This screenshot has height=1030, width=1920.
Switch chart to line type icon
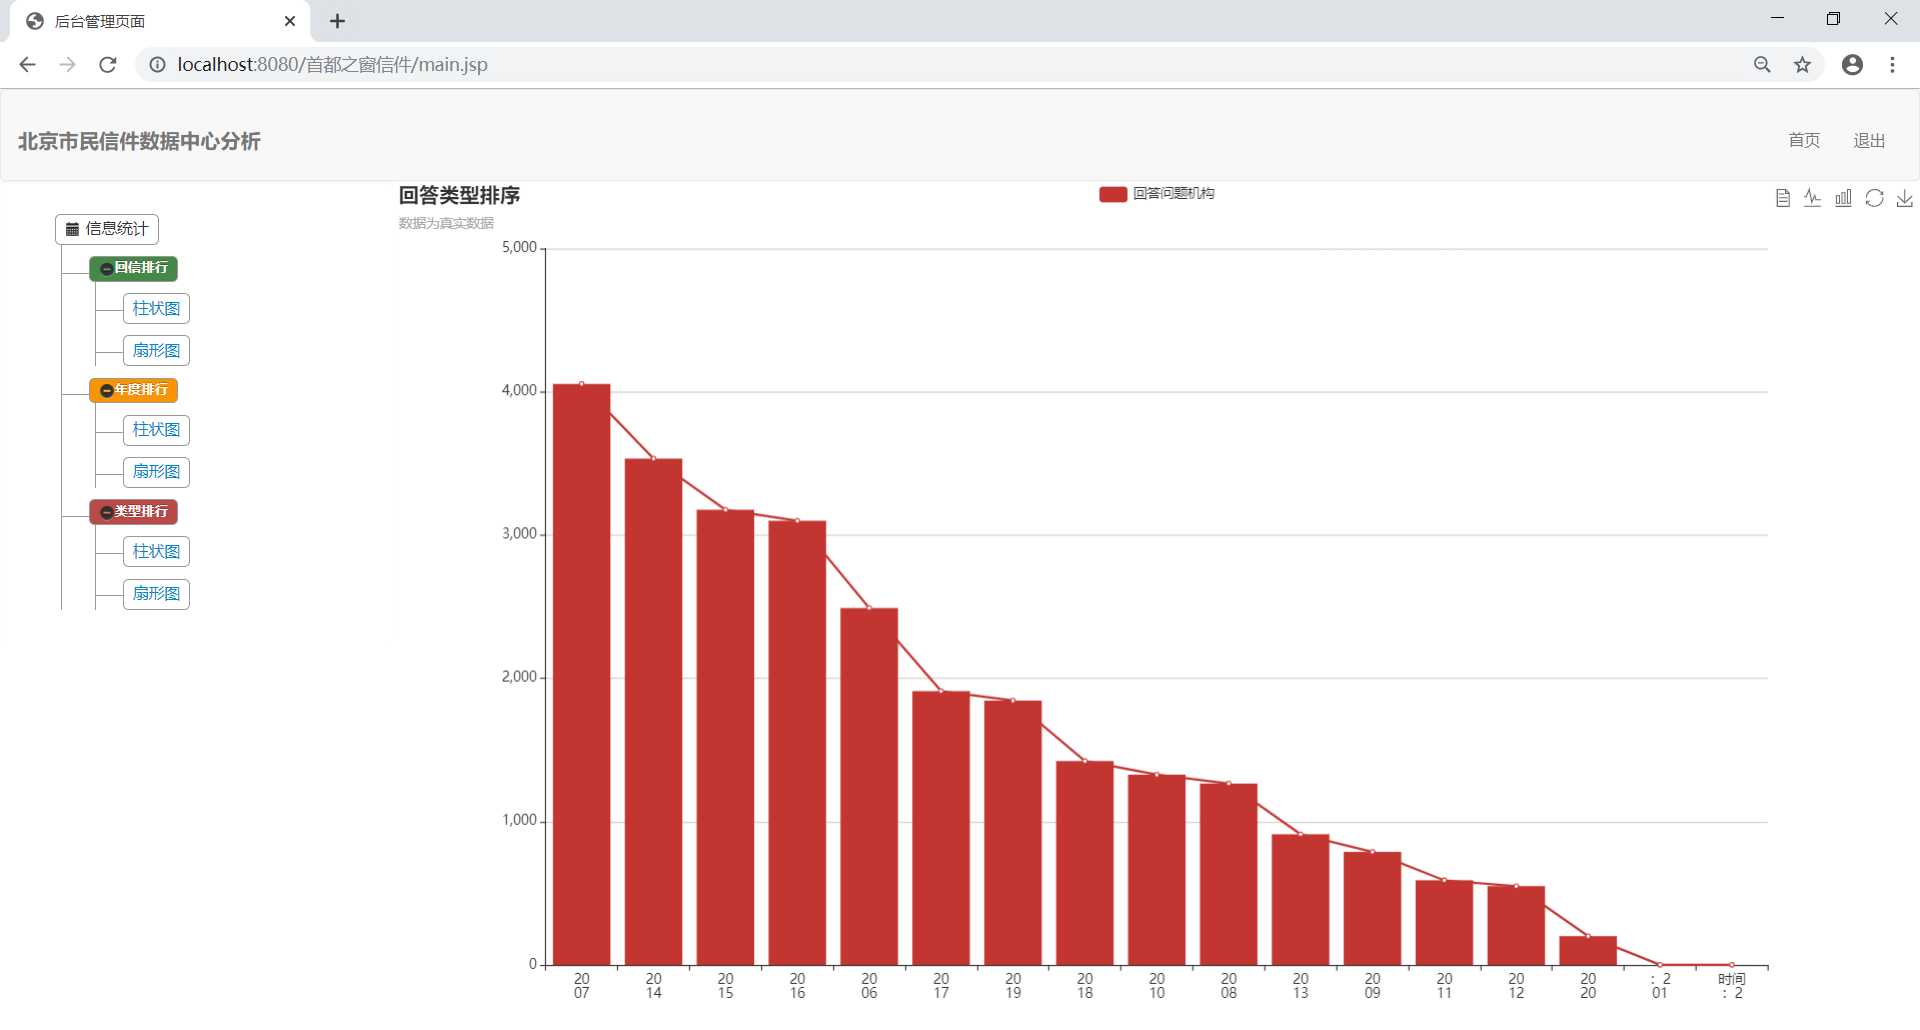pos(1812,198)
